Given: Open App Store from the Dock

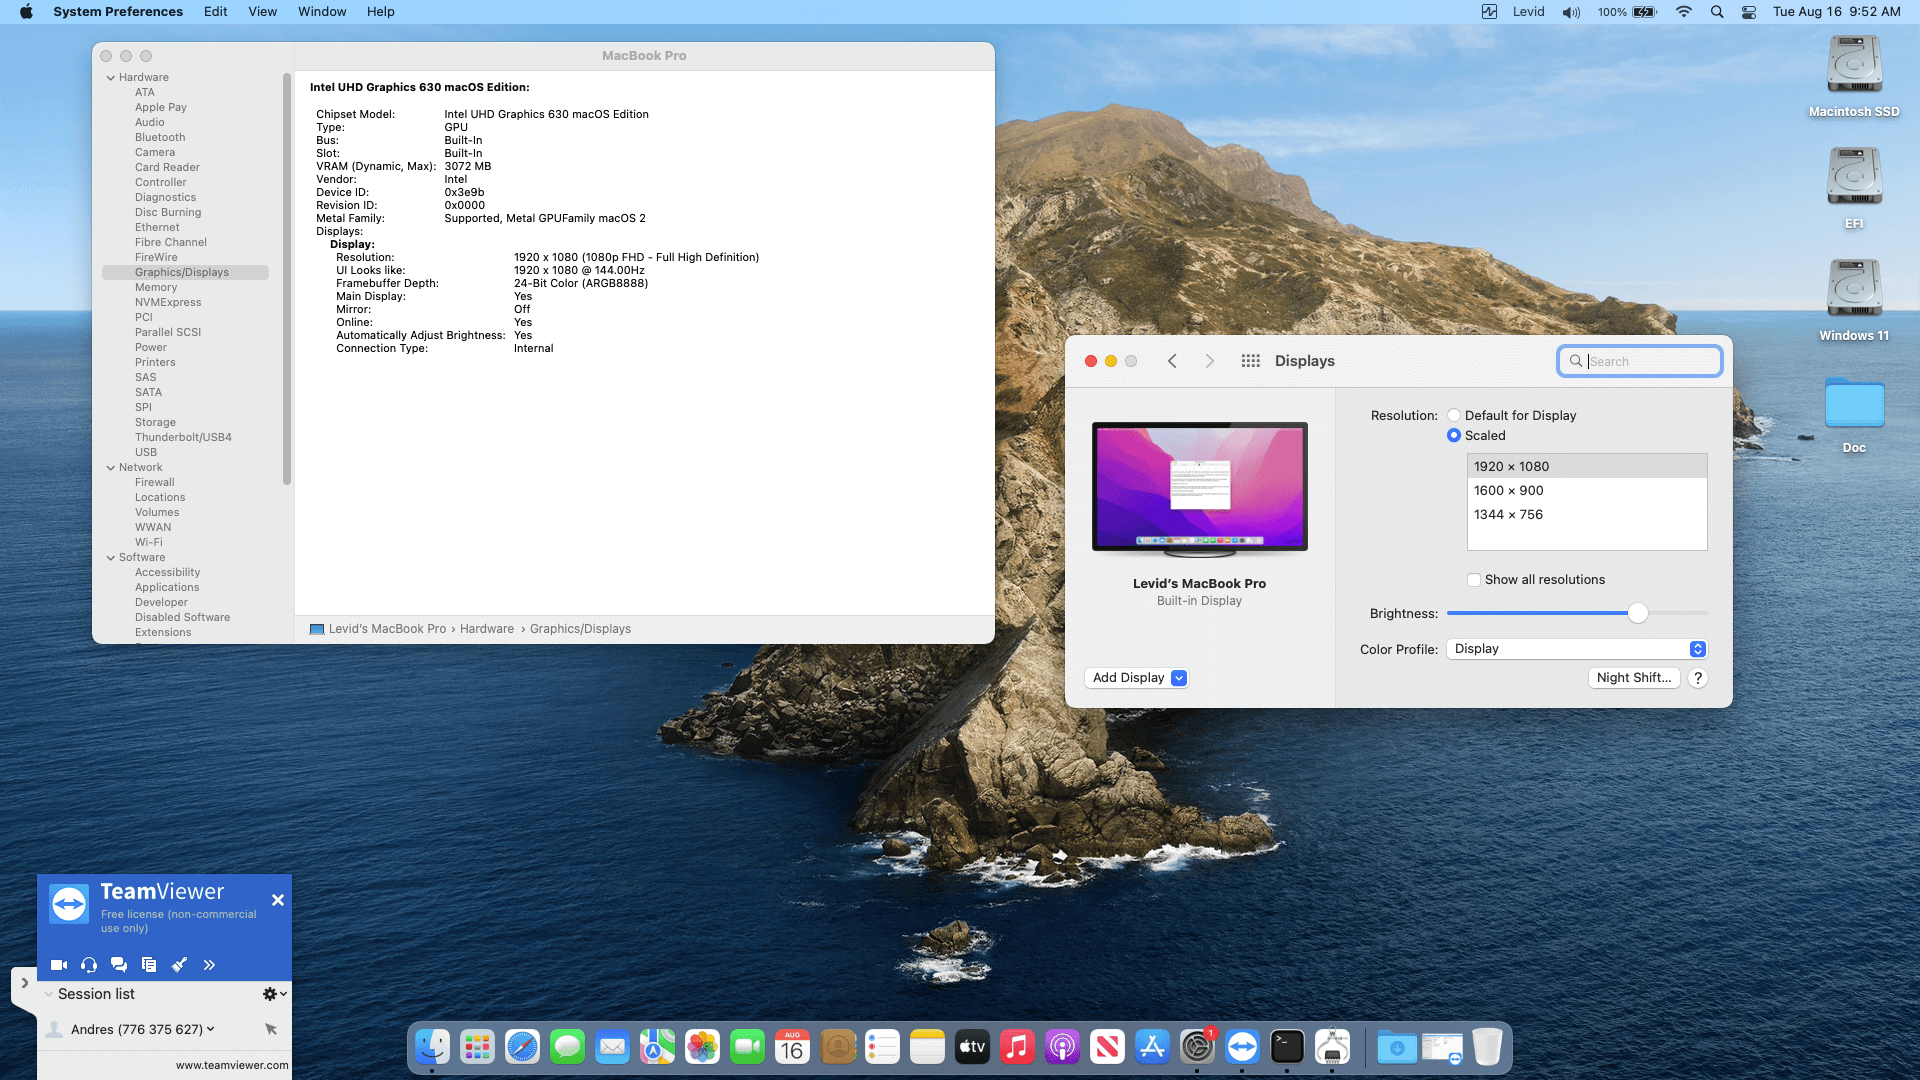Looking at the screenshot, I should point(1152,1047).
